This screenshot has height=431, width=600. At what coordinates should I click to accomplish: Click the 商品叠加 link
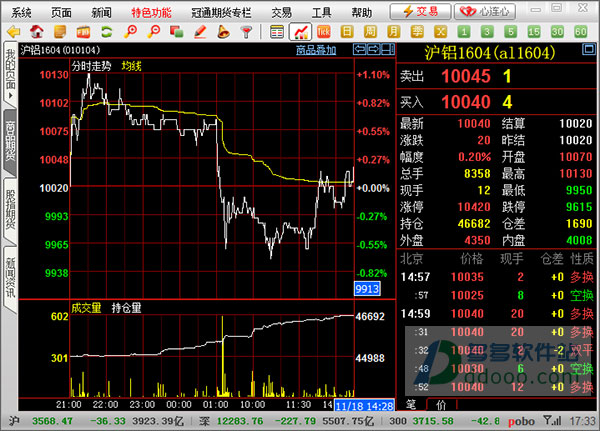click(316, 50)
